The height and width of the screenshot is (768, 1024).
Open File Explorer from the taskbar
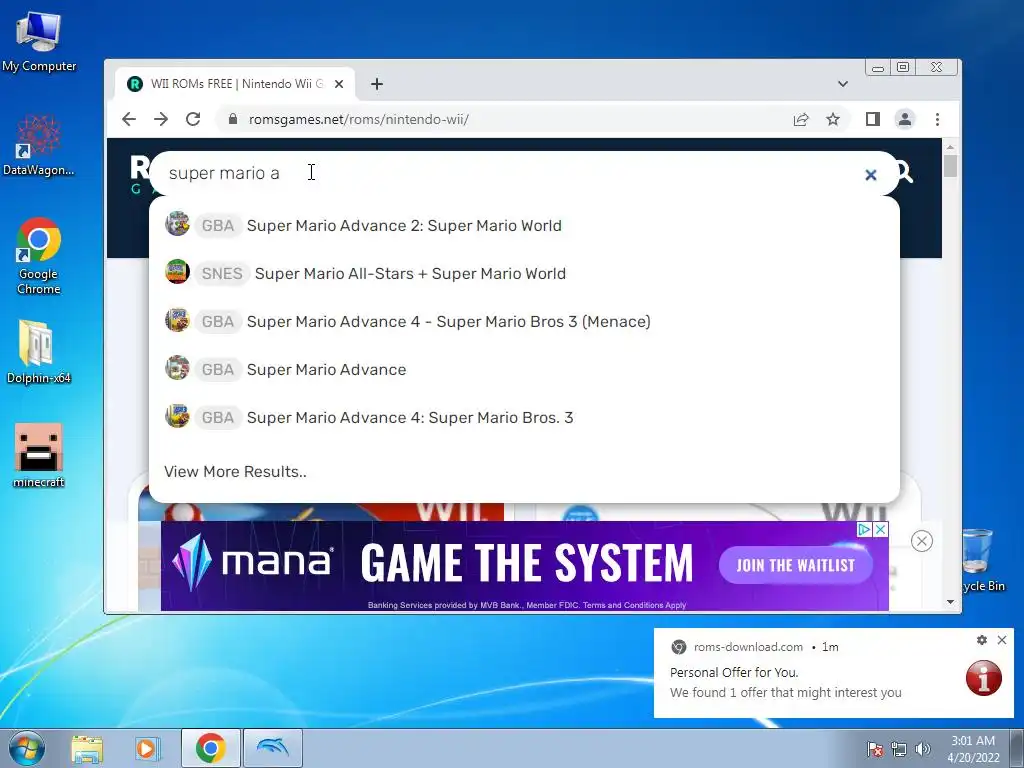pyautogui.click(x=87, y=748)
